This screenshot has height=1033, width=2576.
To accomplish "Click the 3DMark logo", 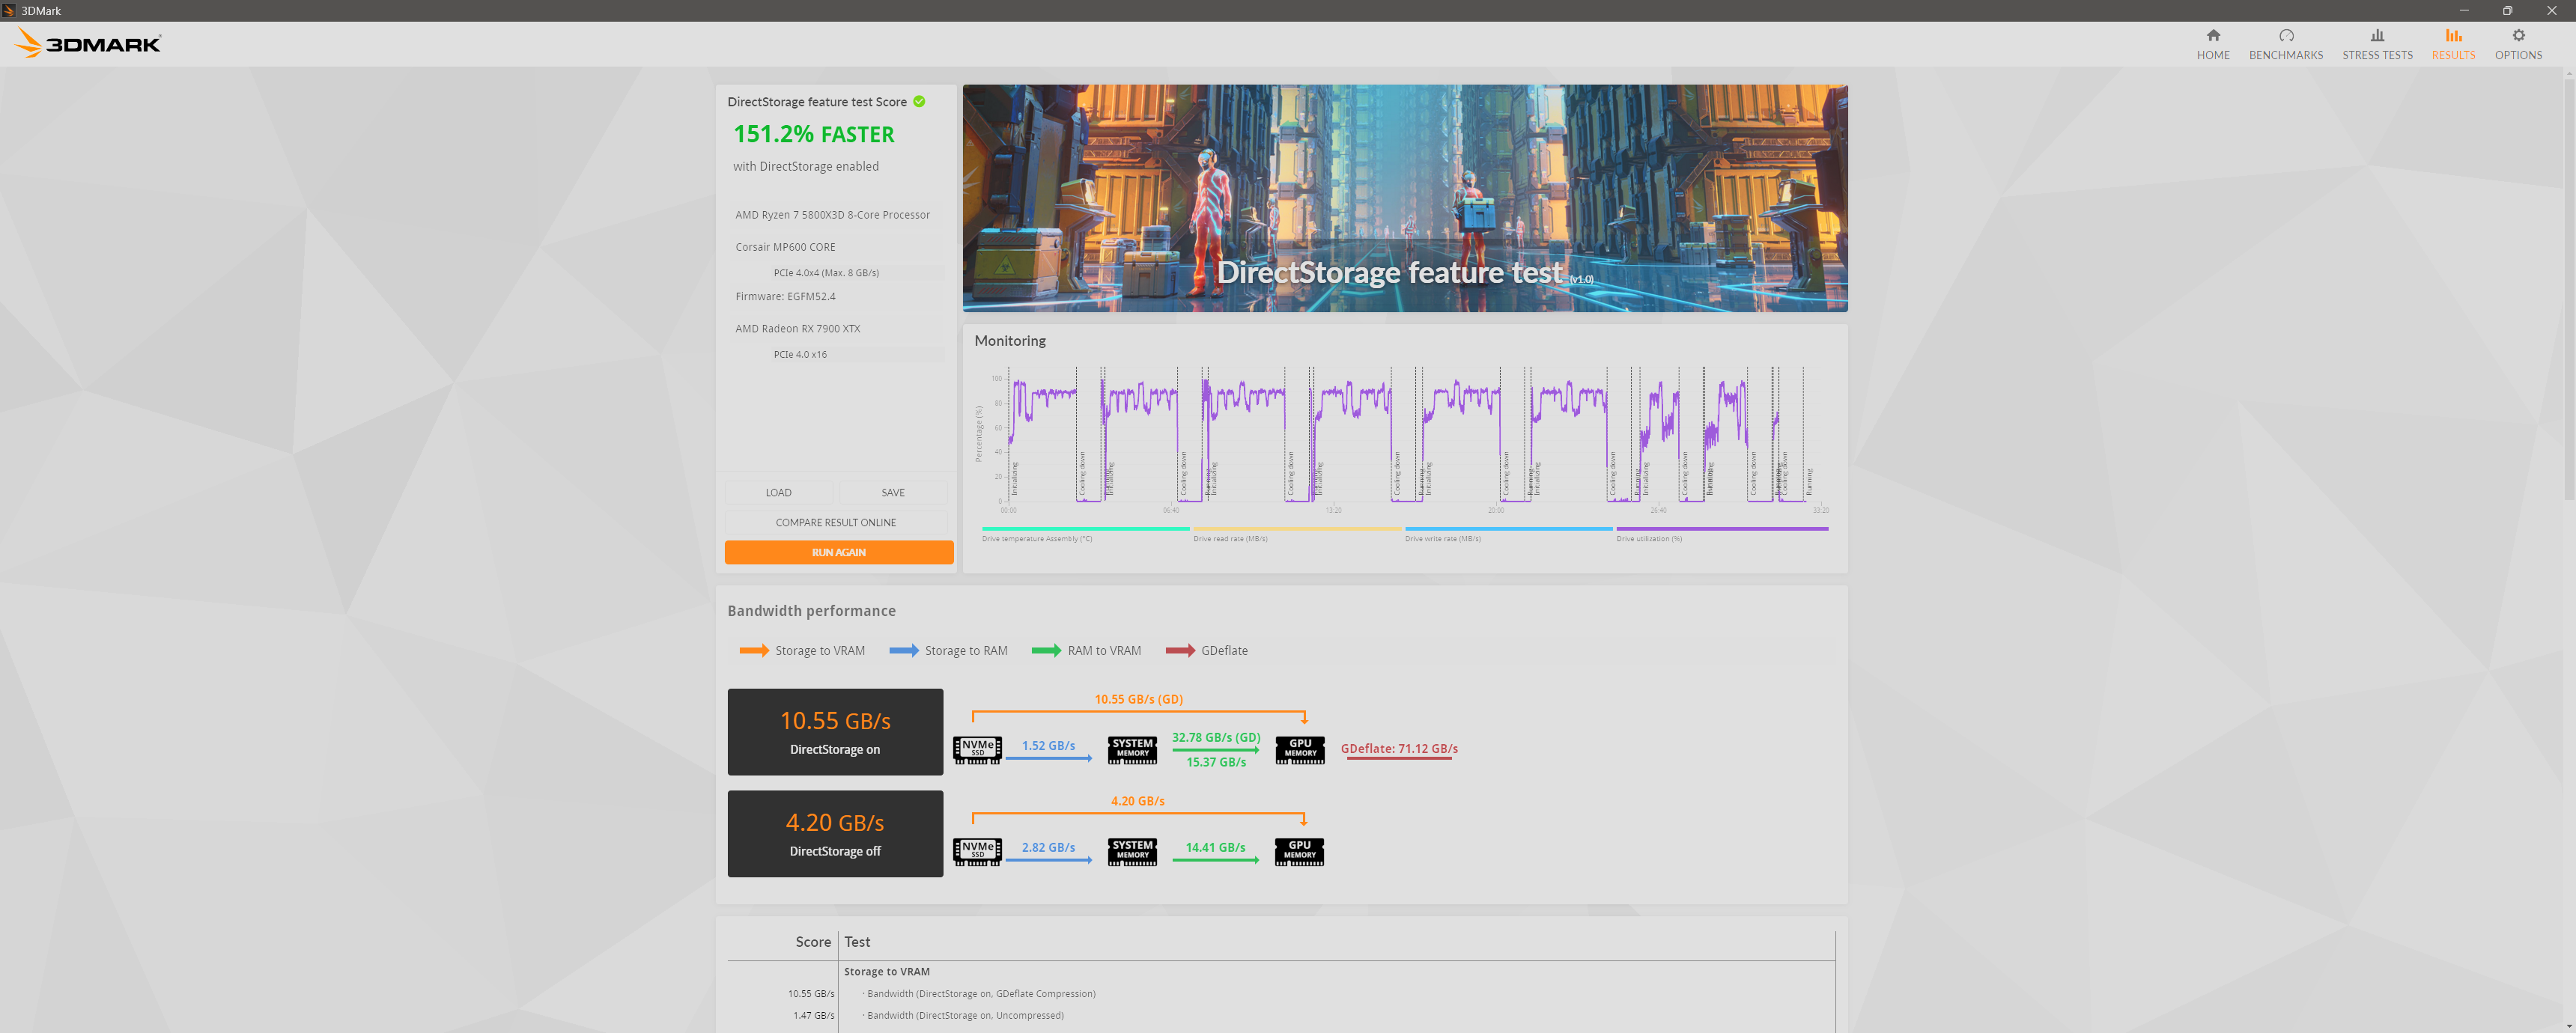I will coord(88,43).
